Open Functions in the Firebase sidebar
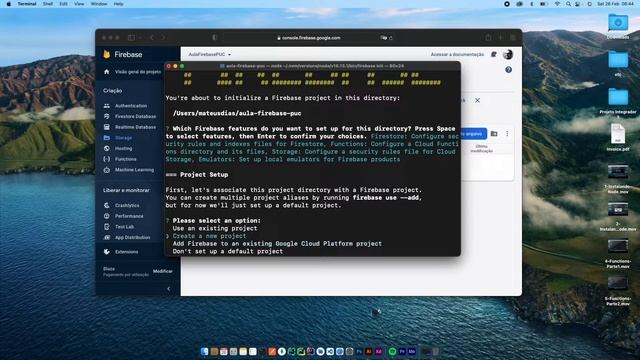 coord(125,159)
